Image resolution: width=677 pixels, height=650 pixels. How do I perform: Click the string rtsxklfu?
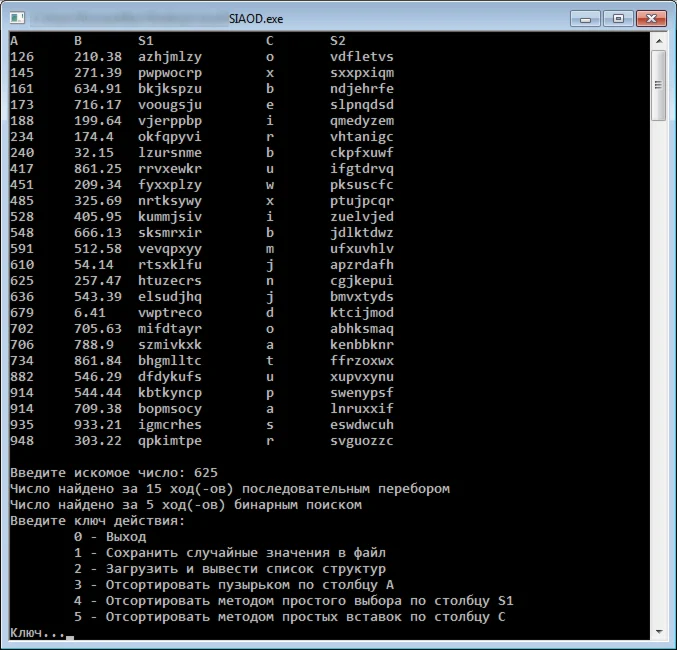pyautogui.click(x=170, y=264)
